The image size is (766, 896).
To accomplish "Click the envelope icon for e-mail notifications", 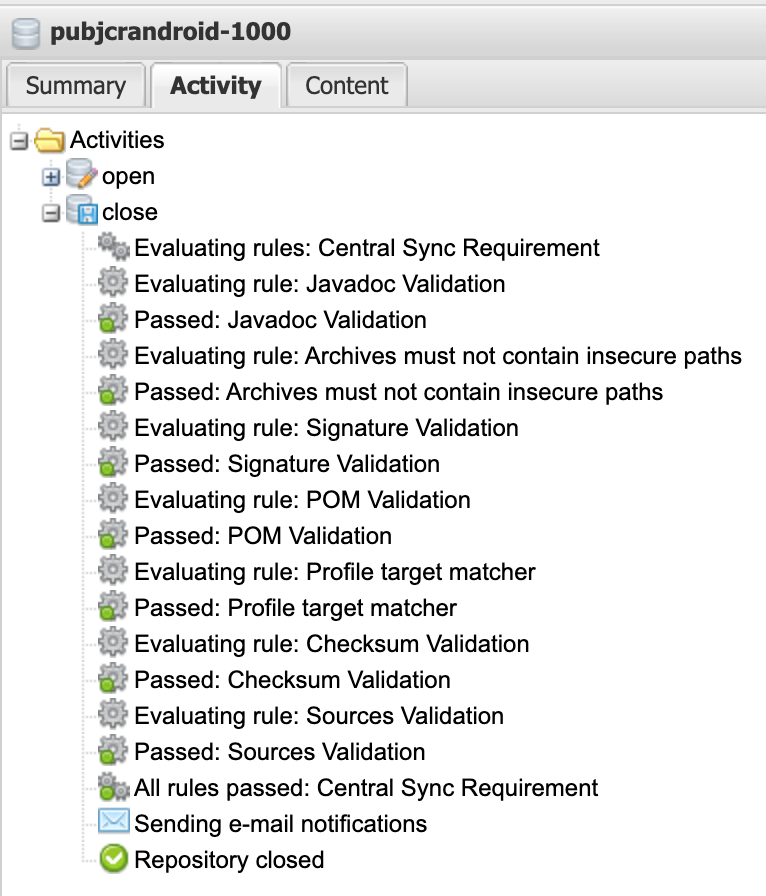I will pos(114,821).
